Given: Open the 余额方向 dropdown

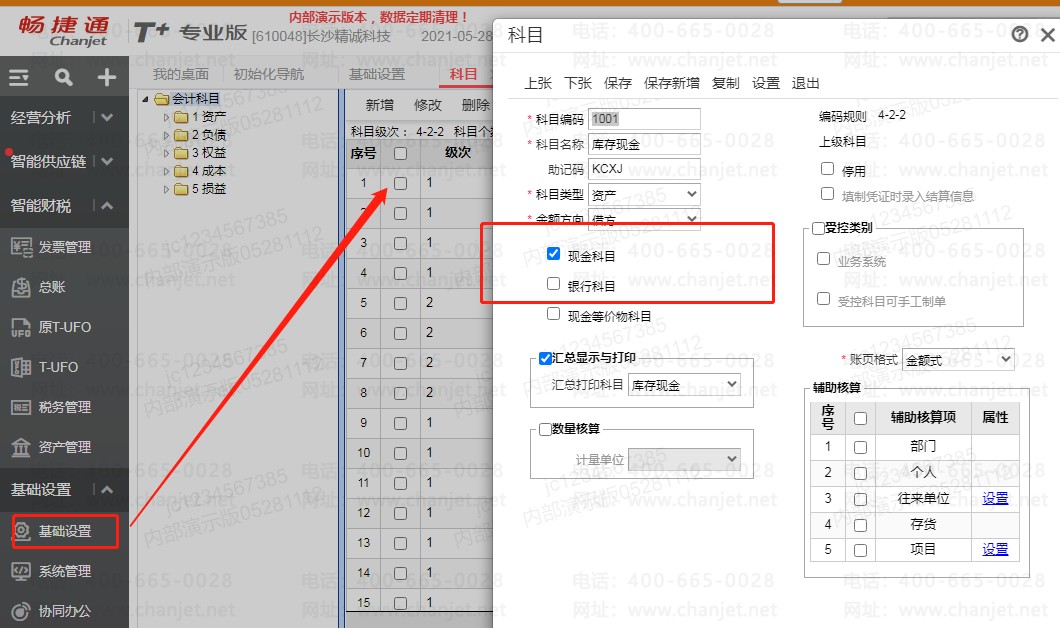Looking at the screenshot, I should (644, 219).
